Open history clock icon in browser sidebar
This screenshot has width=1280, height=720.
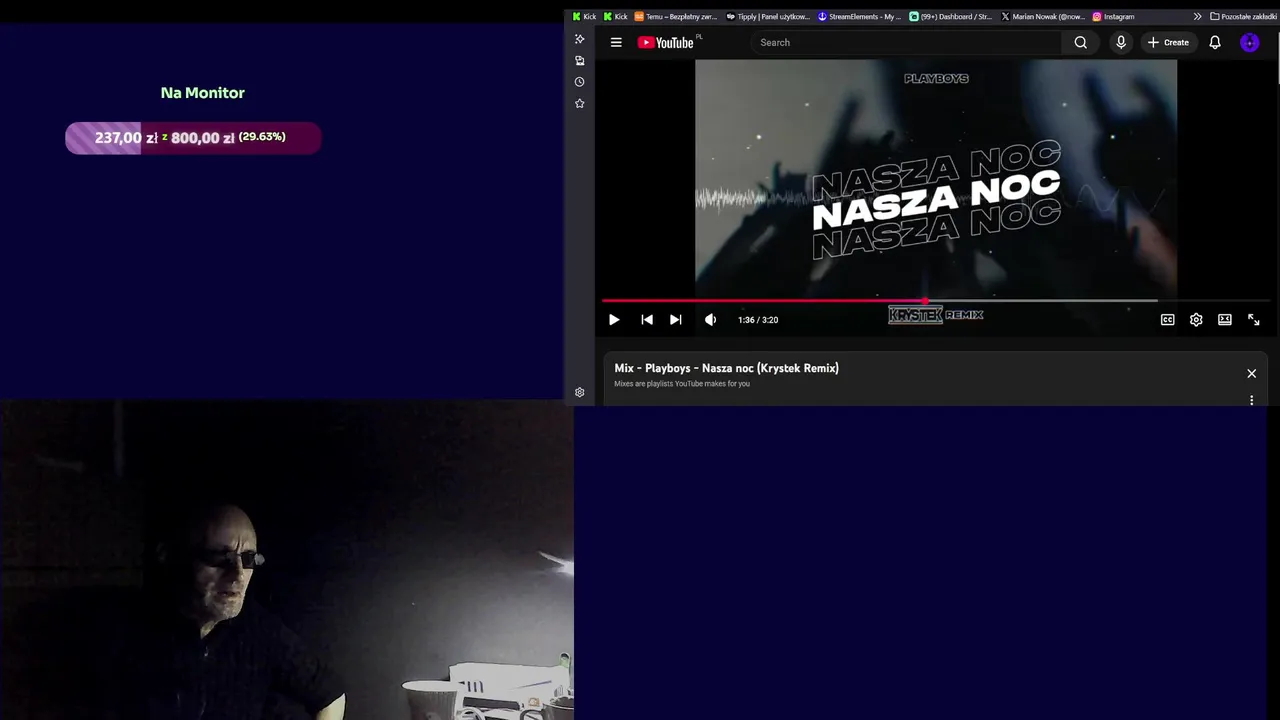coord(579,82)
